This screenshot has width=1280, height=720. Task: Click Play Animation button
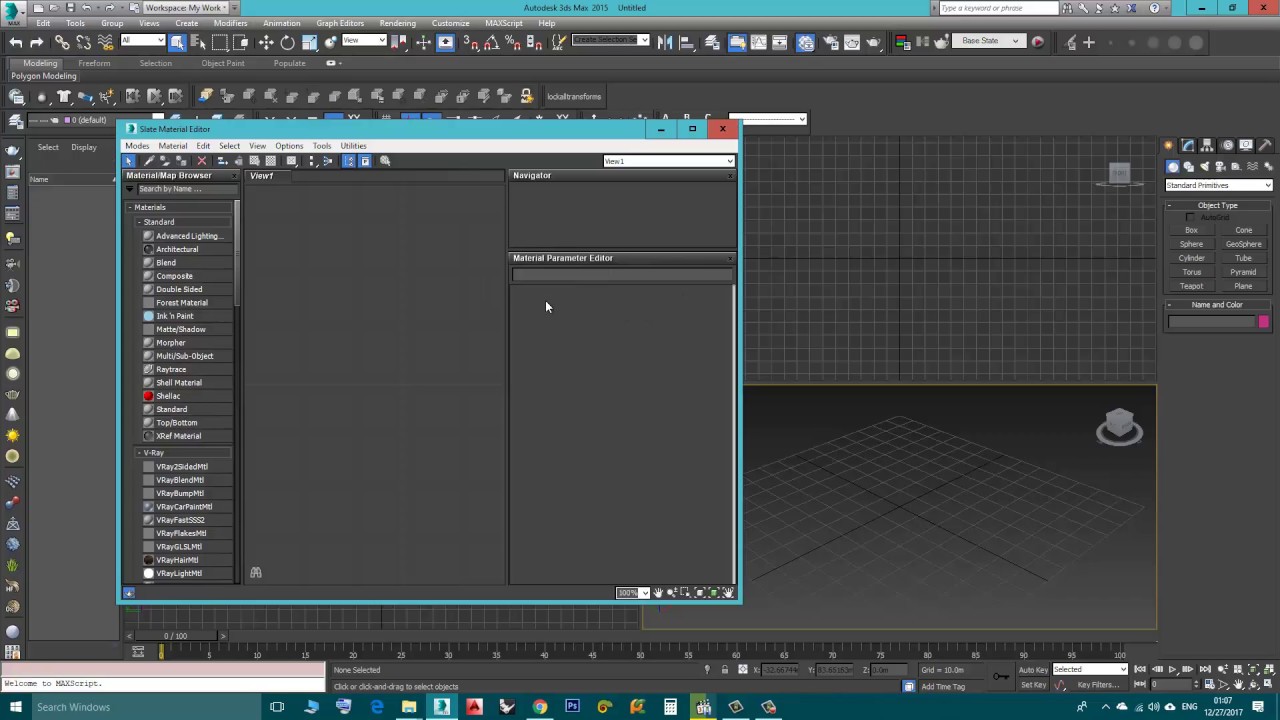(1171, 670)
